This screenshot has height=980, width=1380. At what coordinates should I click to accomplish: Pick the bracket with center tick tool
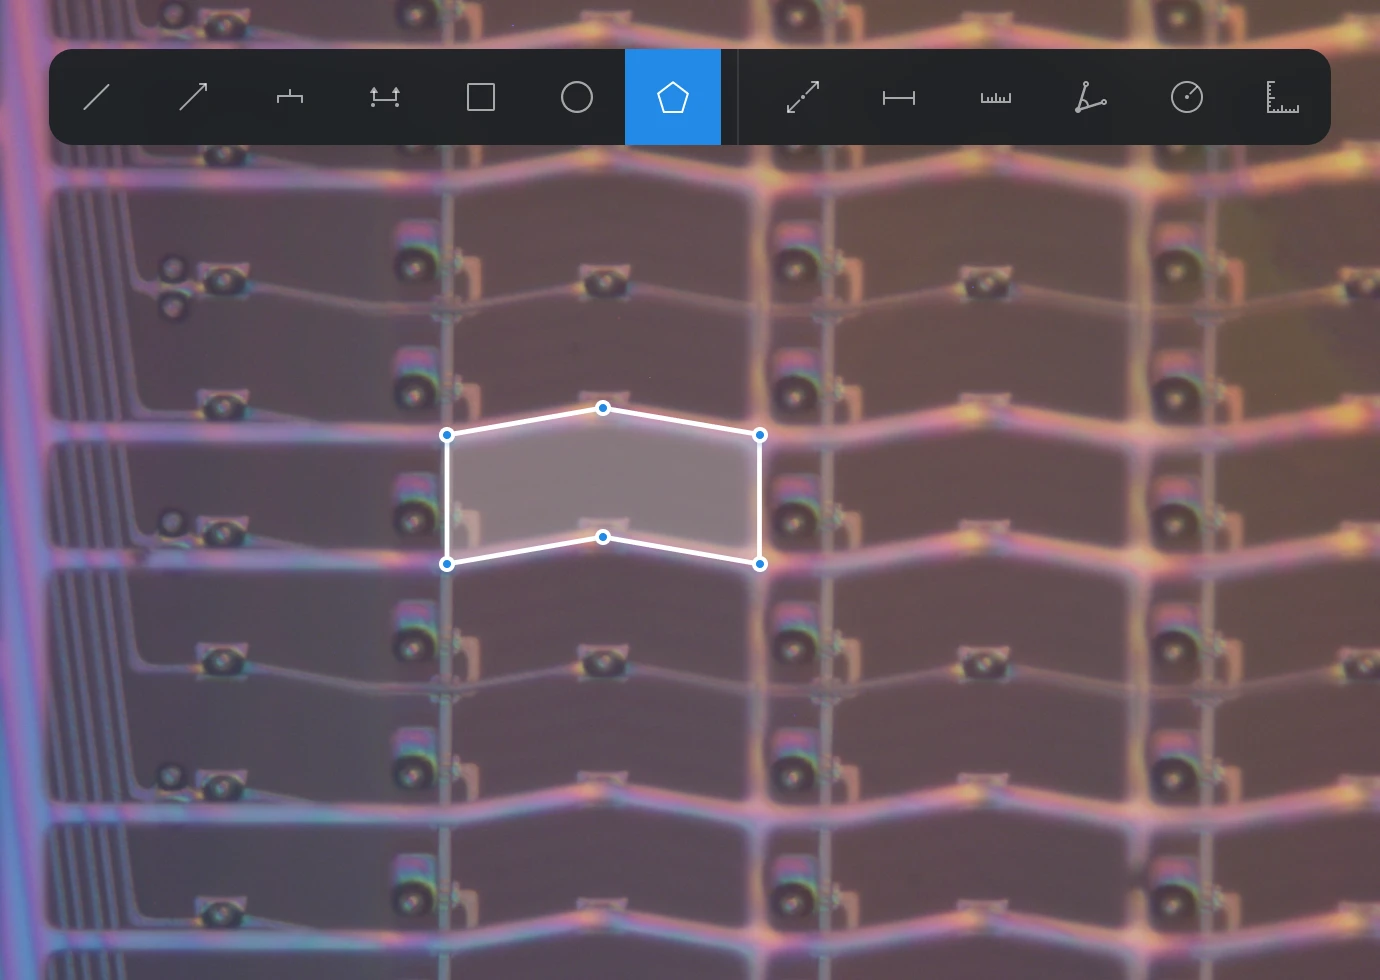[x=289, y=97]
